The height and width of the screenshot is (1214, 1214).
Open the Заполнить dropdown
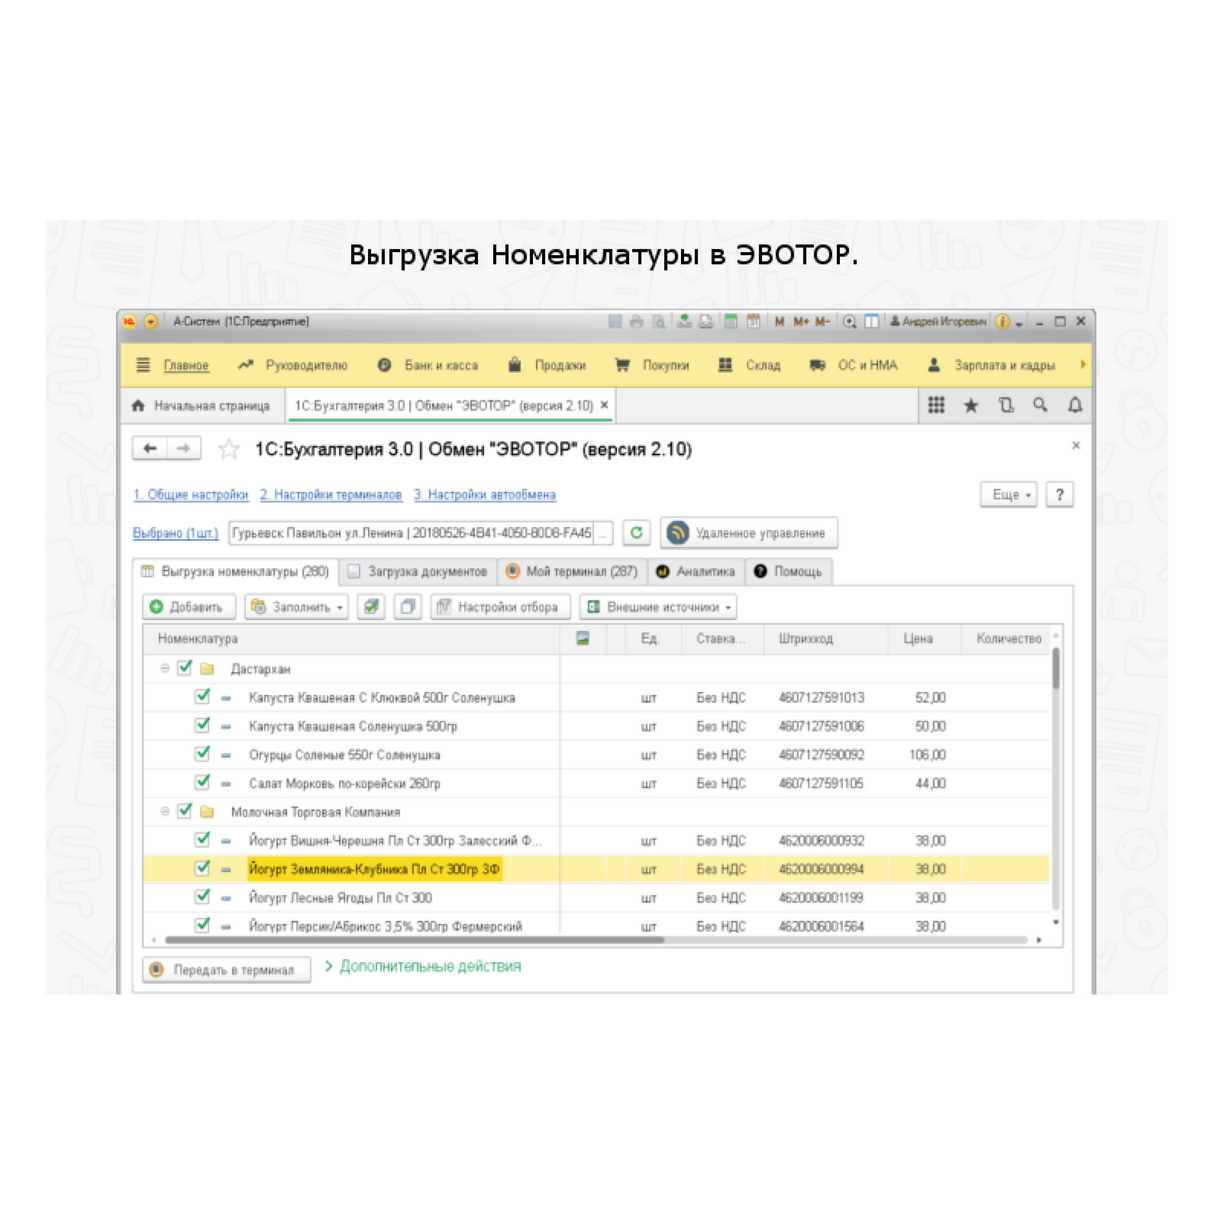tap(296, 607)
